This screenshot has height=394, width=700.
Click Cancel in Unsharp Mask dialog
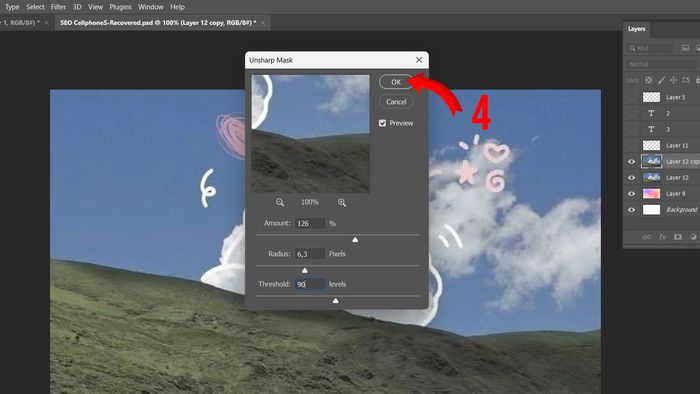pos(396,102)
